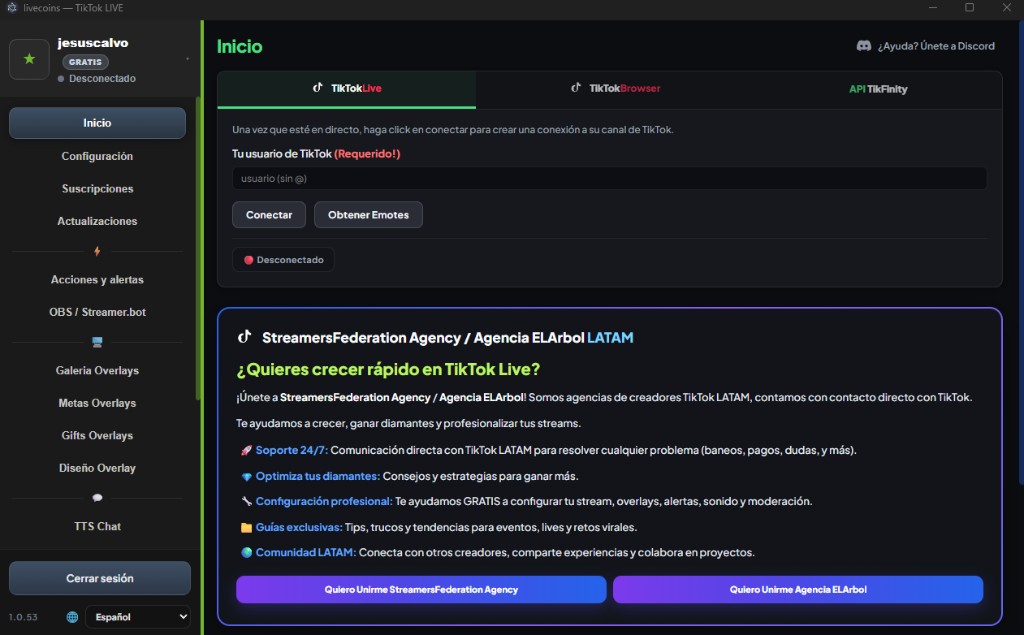Image resolution: width=1024 pixels, height=635 pixels.
Task: Click the ¿Quieres crecer rápido en TikTok Live? heading
Action: pos(389,370)
